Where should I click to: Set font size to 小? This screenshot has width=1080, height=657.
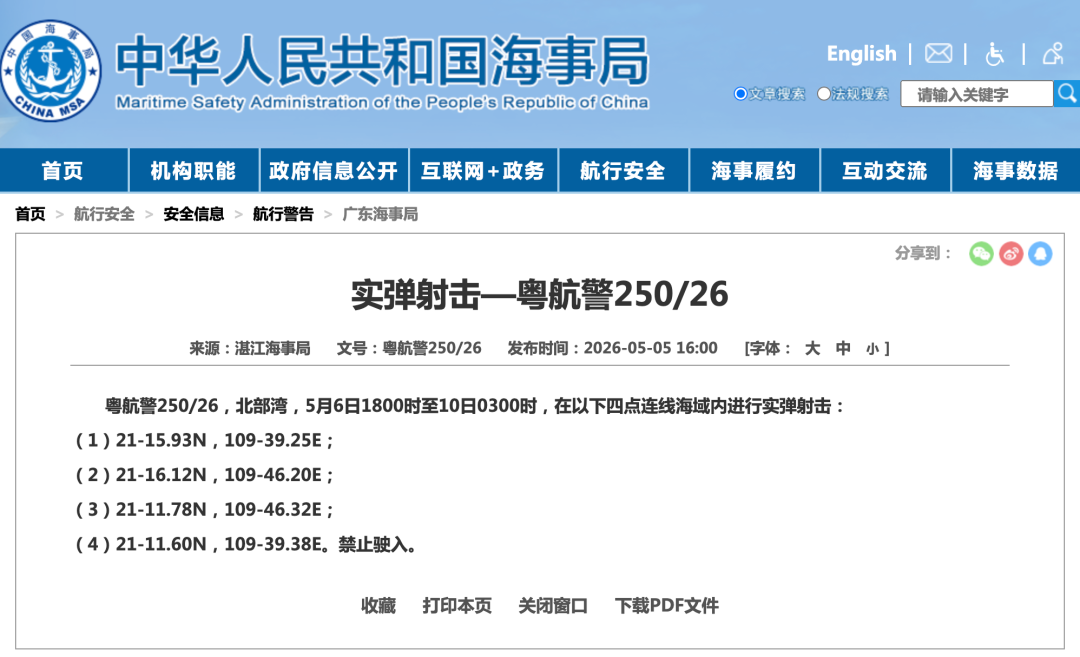(x=873, y=349)
